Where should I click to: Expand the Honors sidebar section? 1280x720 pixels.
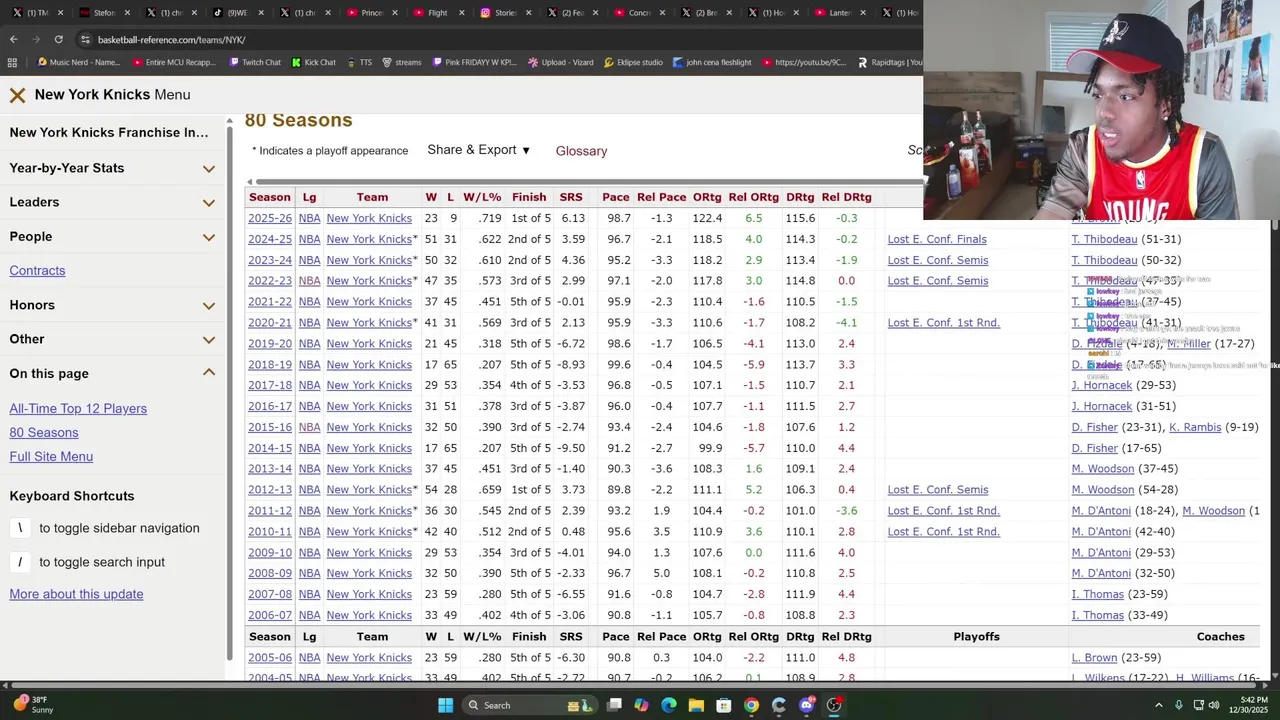click(x=112, y=305)
